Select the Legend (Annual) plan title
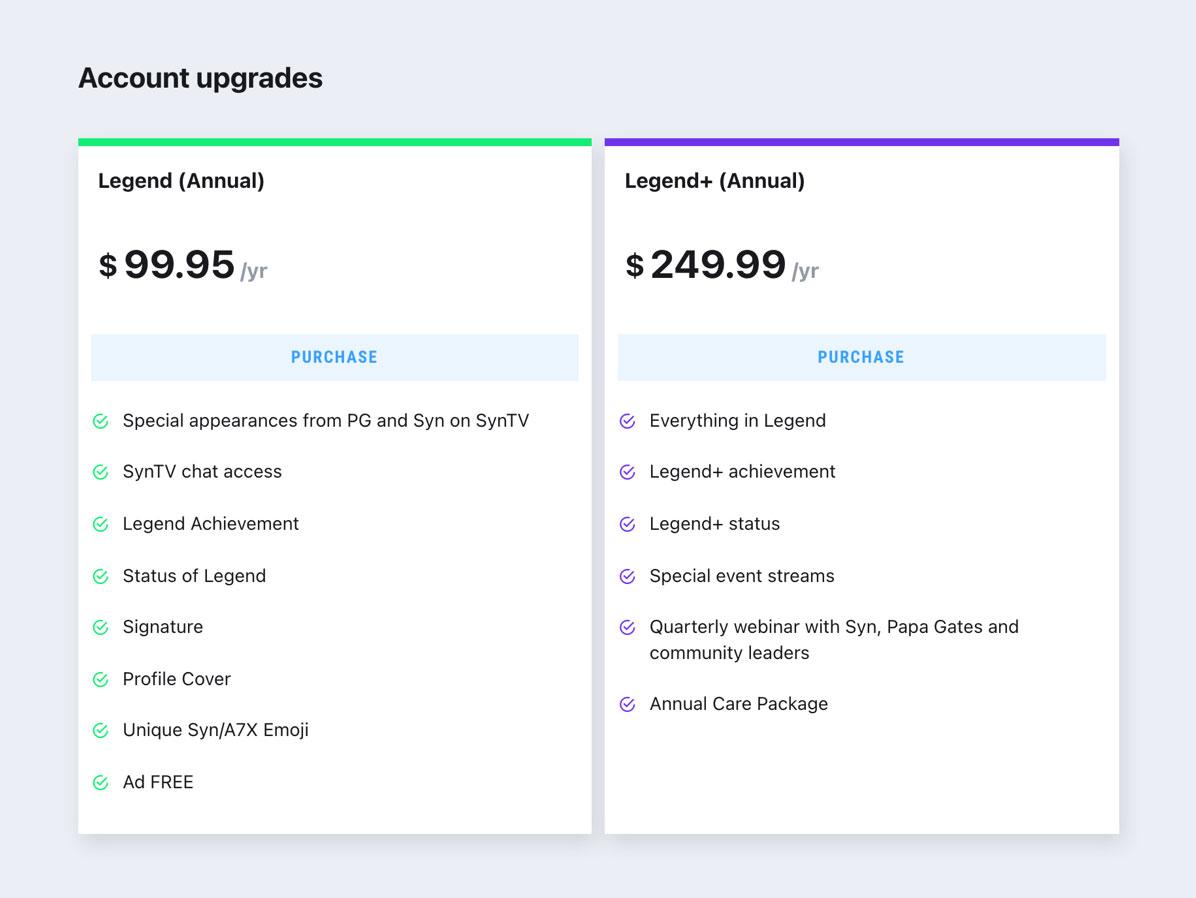The width and height of the screenshot is (1196, 898). (x=181, y=181)
